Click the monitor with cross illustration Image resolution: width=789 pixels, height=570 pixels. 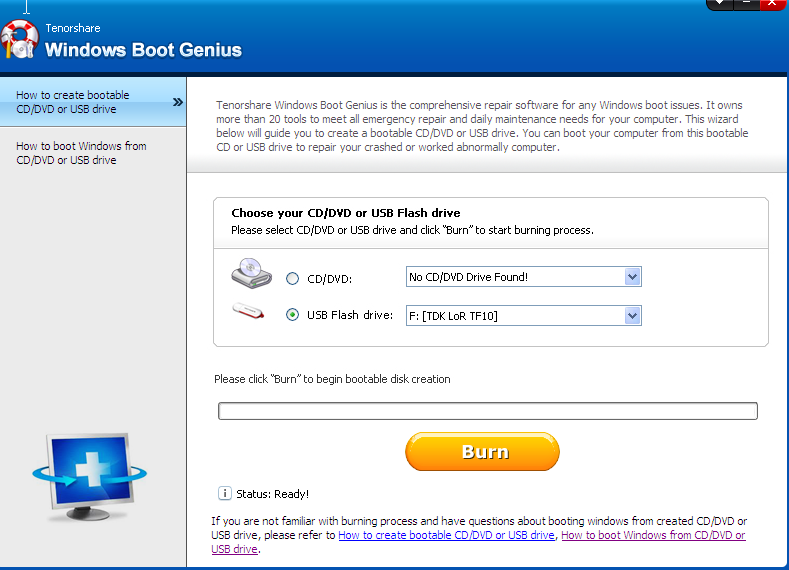tap(90, 476)
